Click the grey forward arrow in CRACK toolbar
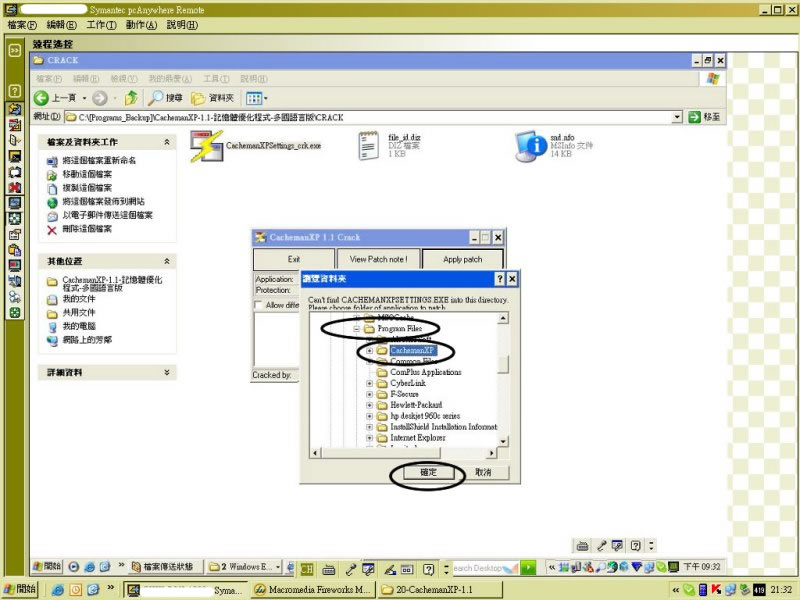 100,98
